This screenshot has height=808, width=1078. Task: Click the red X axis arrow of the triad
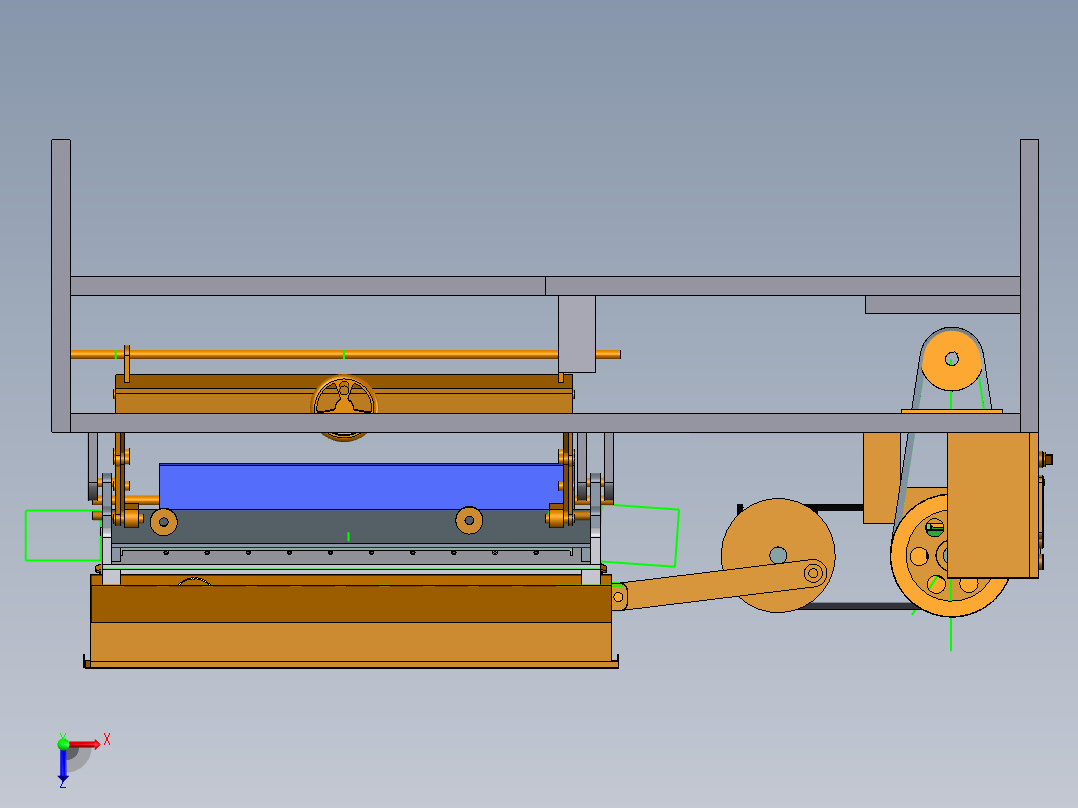coord(86,744)
